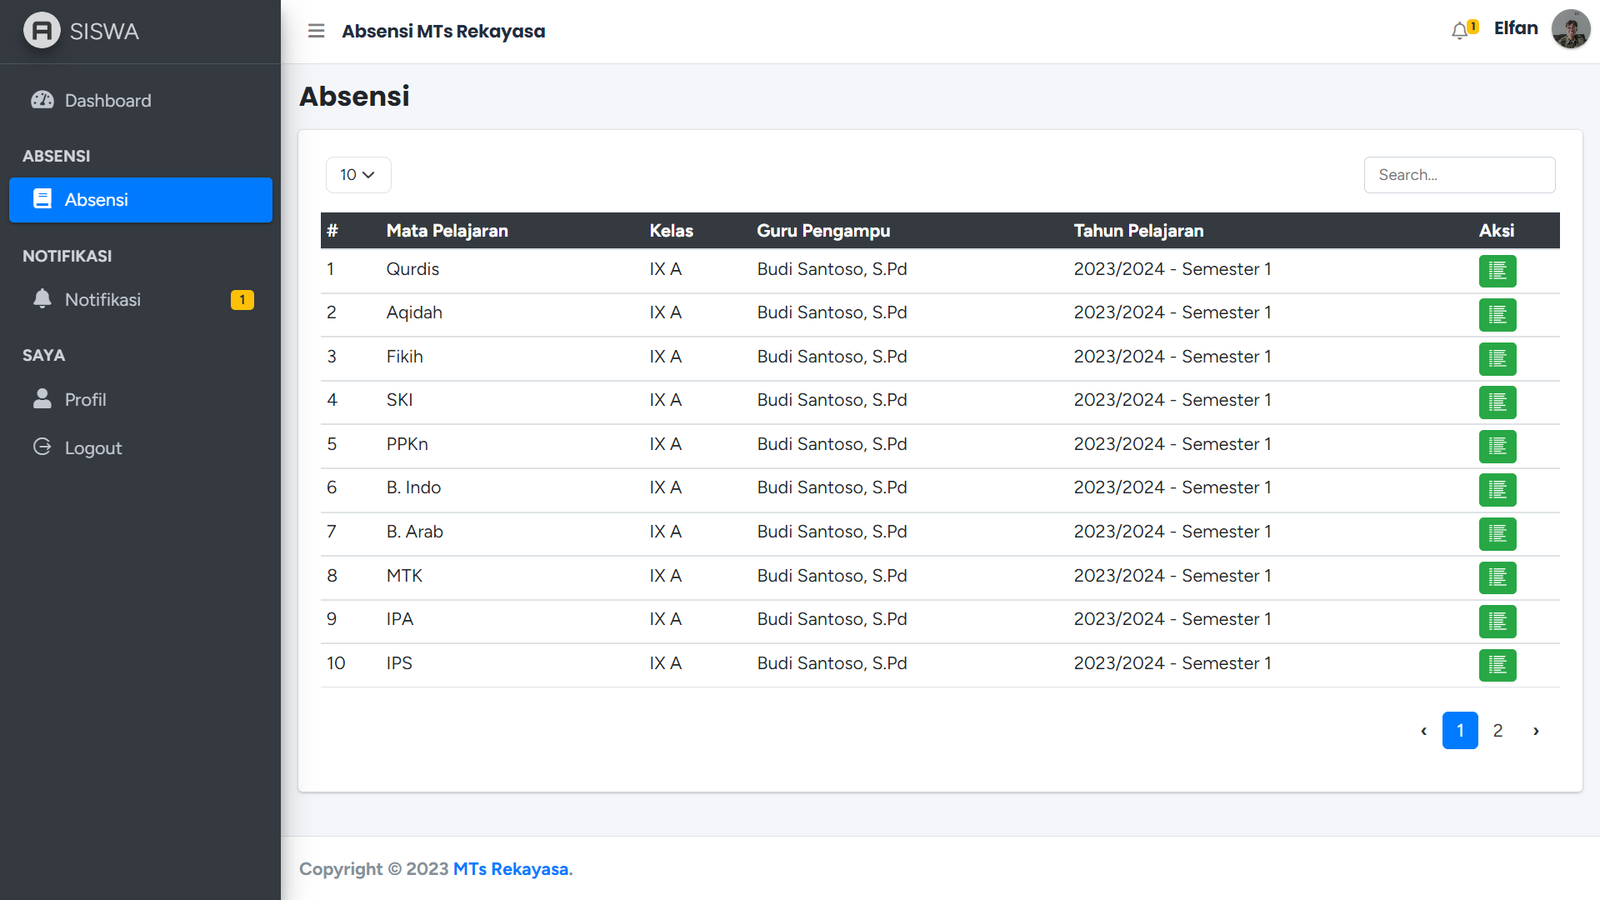This screenshot has height=900, width=1600.
Task: Open the Elfan user menu
Action: tap(1515, 29)
